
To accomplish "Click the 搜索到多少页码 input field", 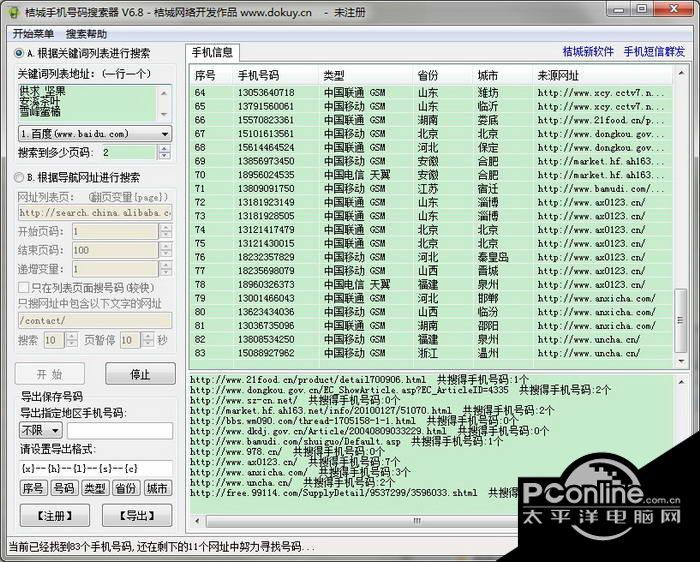I will coord(129,152).
